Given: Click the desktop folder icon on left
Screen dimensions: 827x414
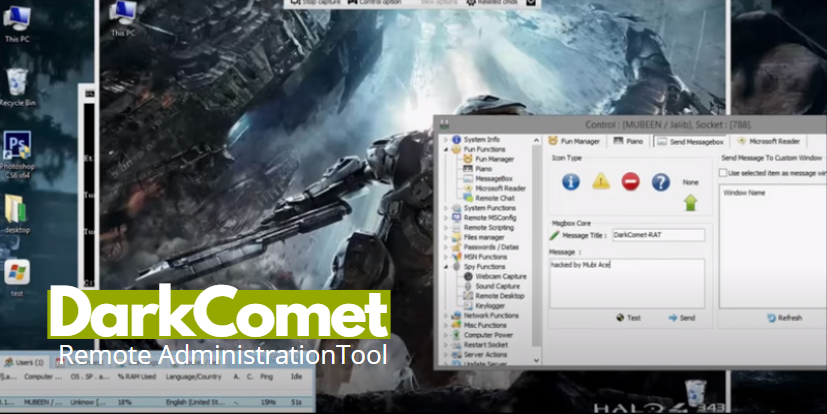Looking at the screenshot, I should click(x=16, y=209).
